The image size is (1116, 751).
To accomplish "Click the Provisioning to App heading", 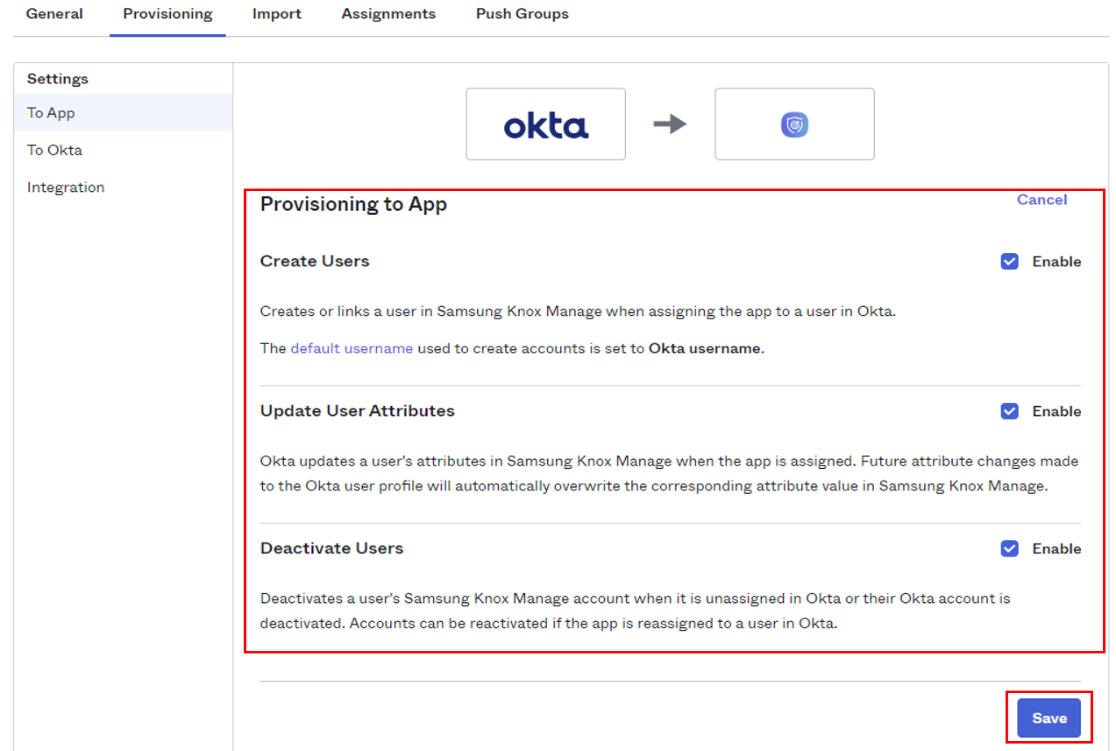I will (353, 204).
